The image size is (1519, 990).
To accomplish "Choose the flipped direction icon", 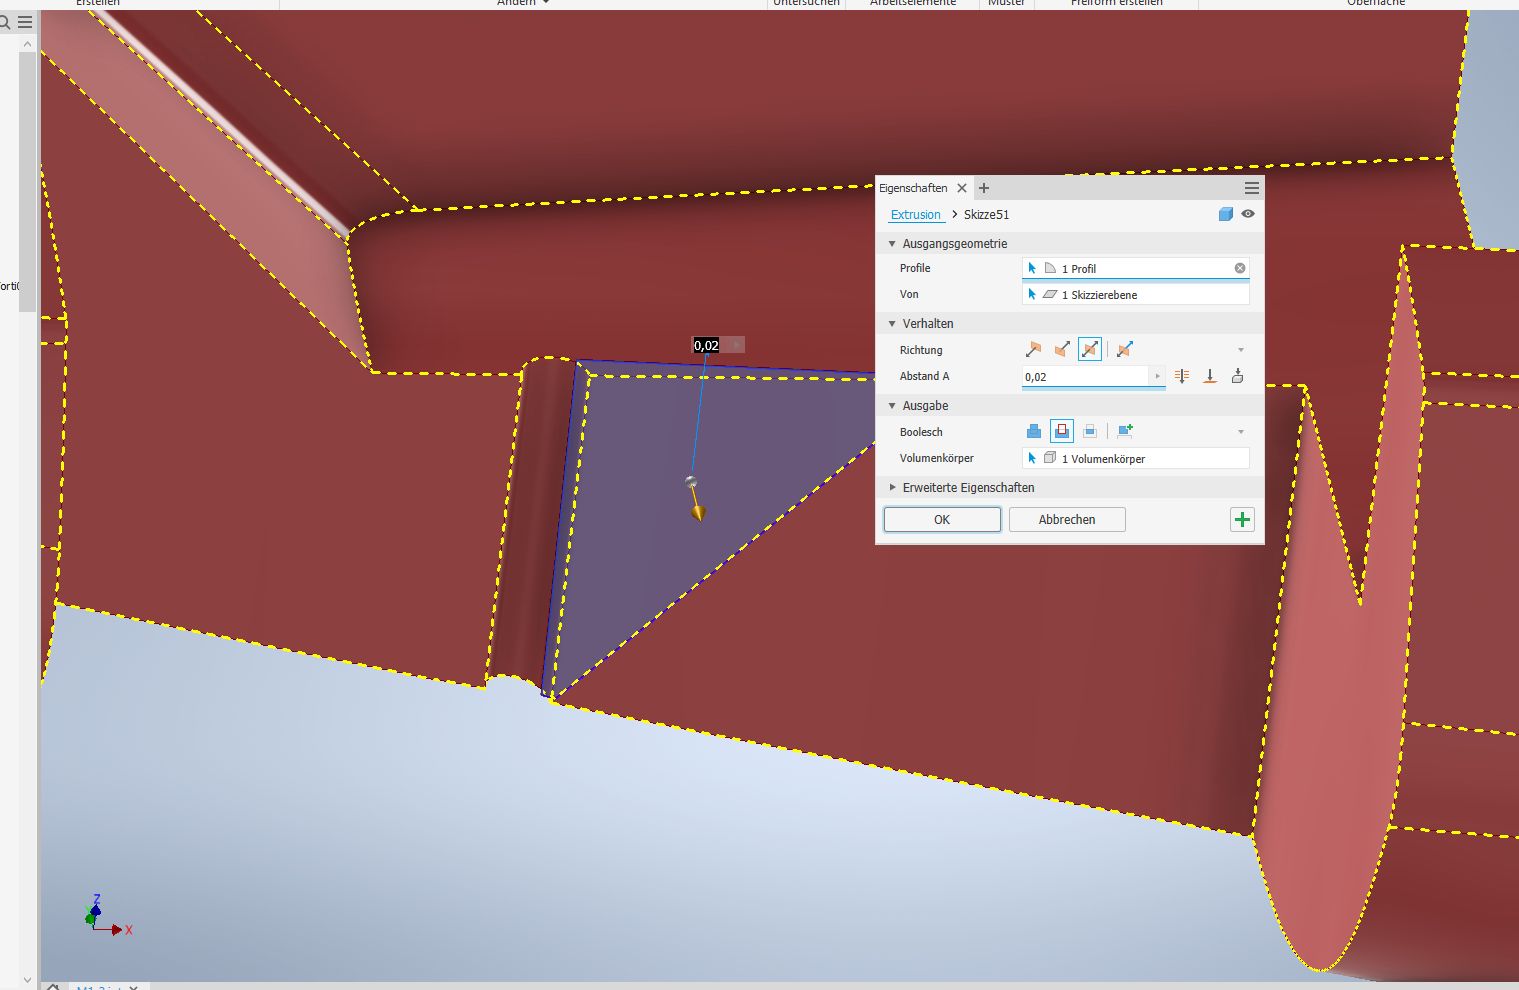I will click(1061, 349).
